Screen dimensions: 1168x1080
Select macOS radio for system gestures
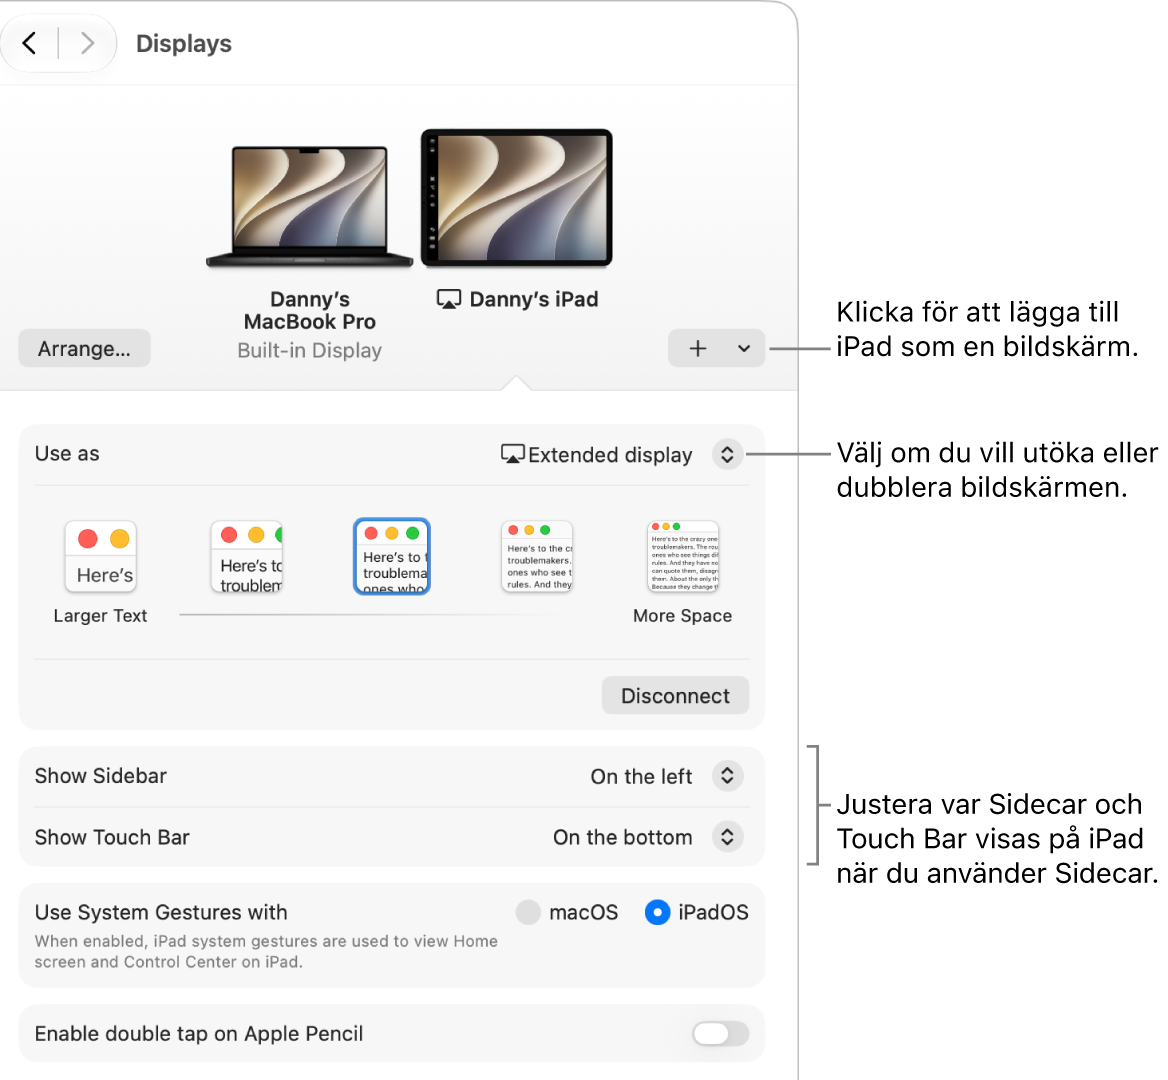point(527,912)
